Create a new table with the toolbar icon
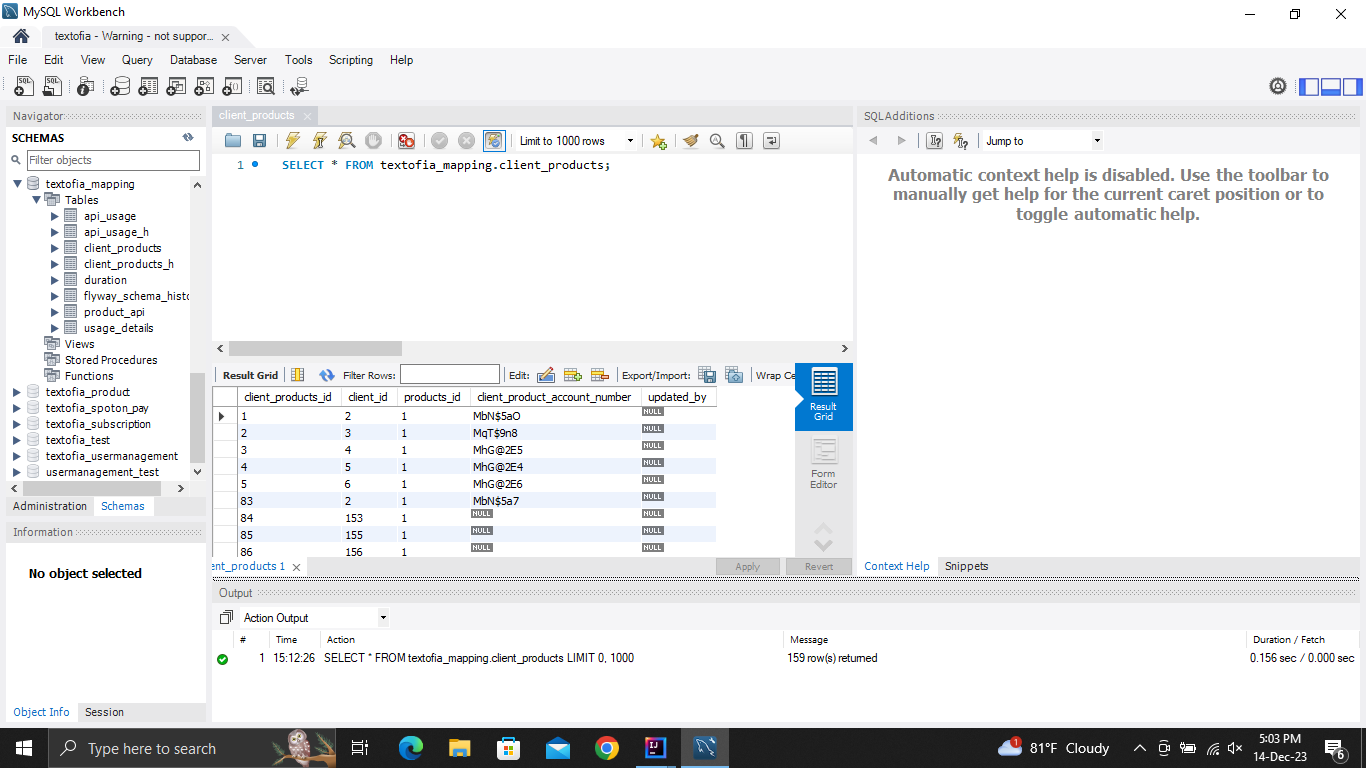The image size is (1366, 768). (x=148, y=86)
